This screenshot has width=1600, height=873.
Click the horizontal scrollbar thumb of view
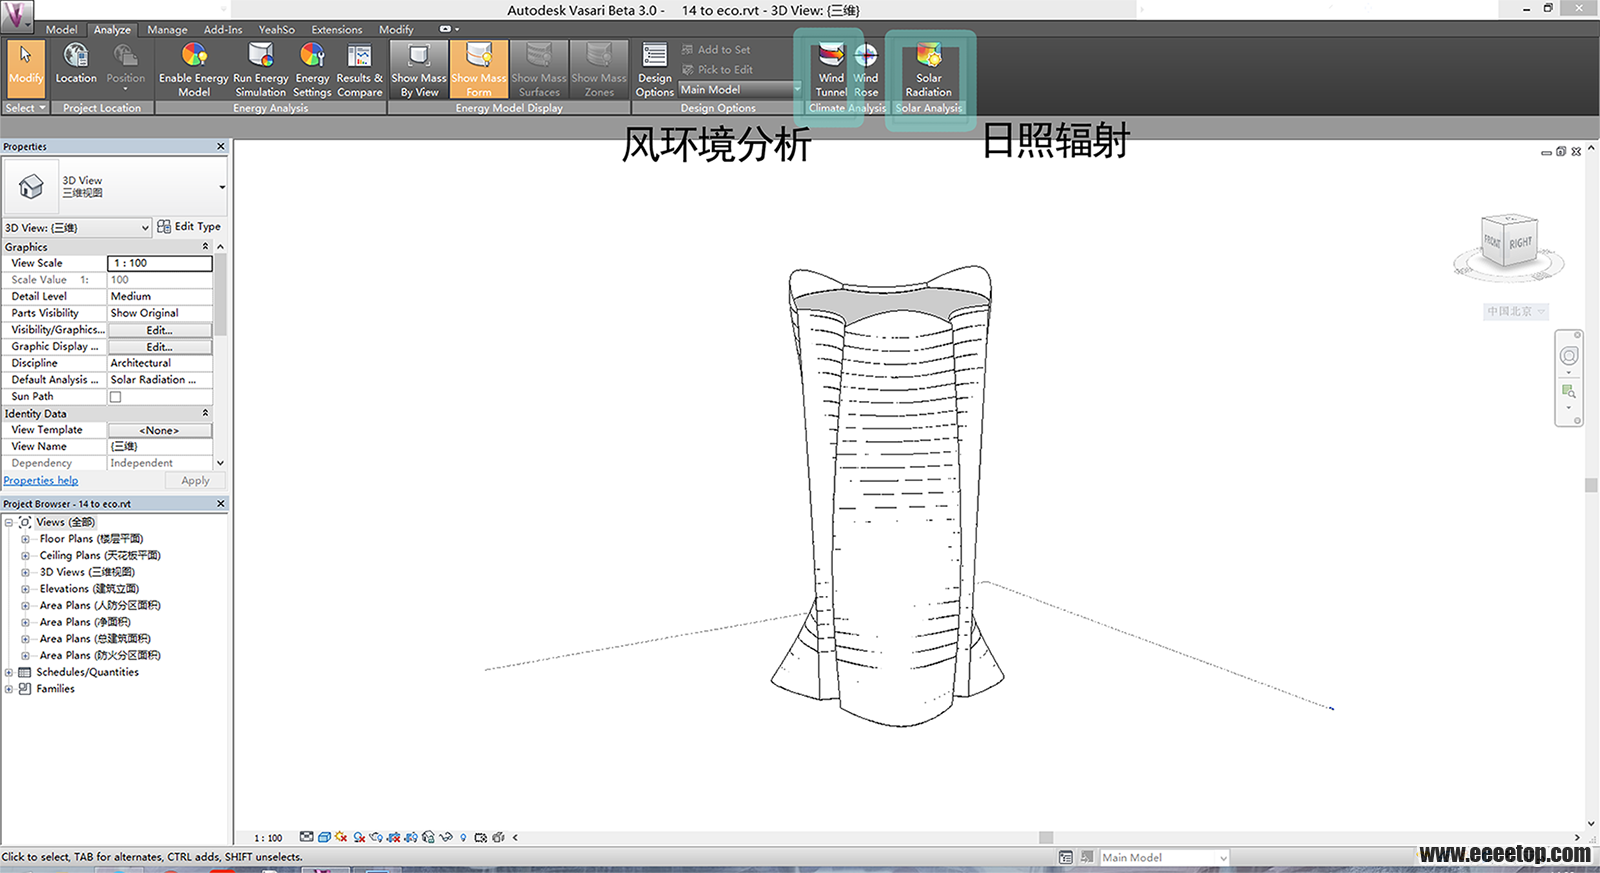[x=1046, y=837]
